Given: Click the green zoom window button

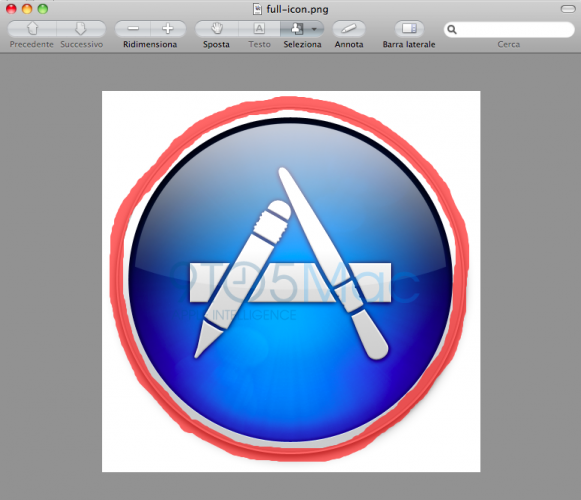Looking at the screenshot, I should (43, 9).
